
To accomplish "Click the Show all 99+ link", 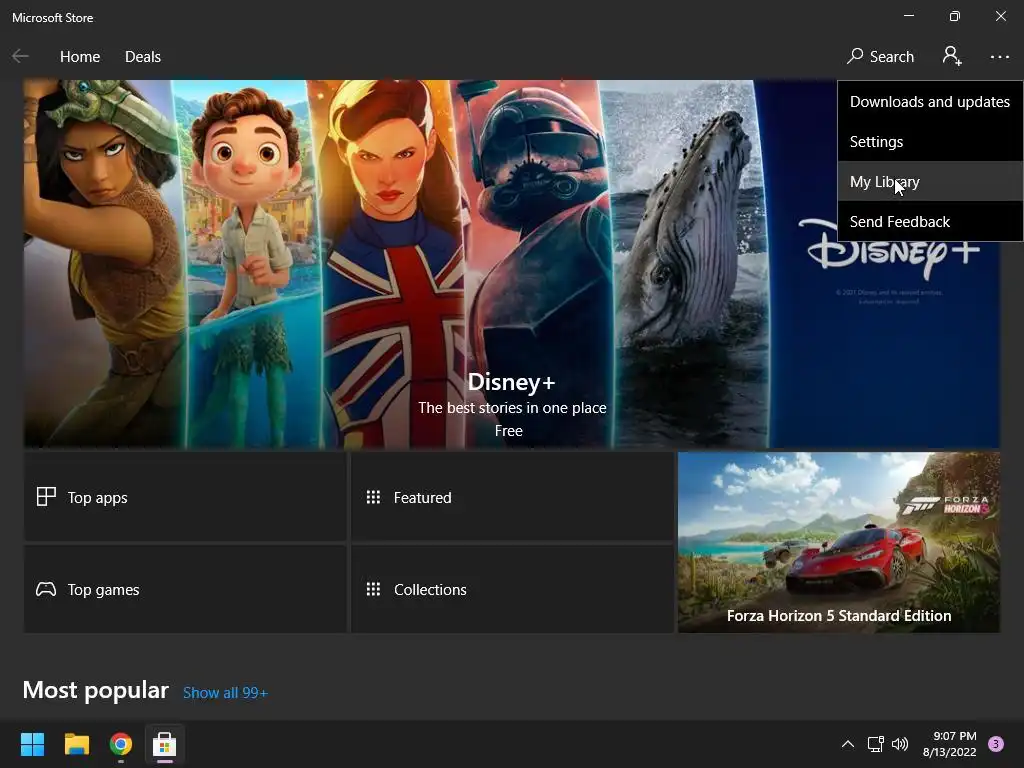I will pos(225,693).
